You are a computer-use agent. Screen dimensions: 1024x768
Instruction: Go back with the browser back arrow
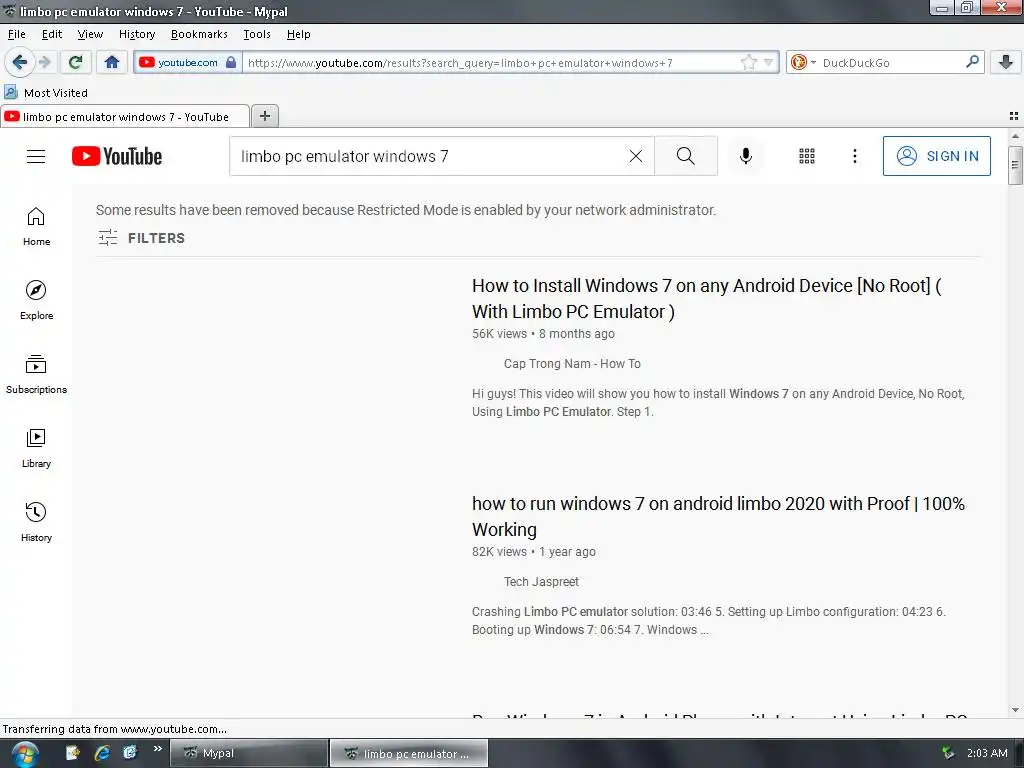tap(19, 63)
